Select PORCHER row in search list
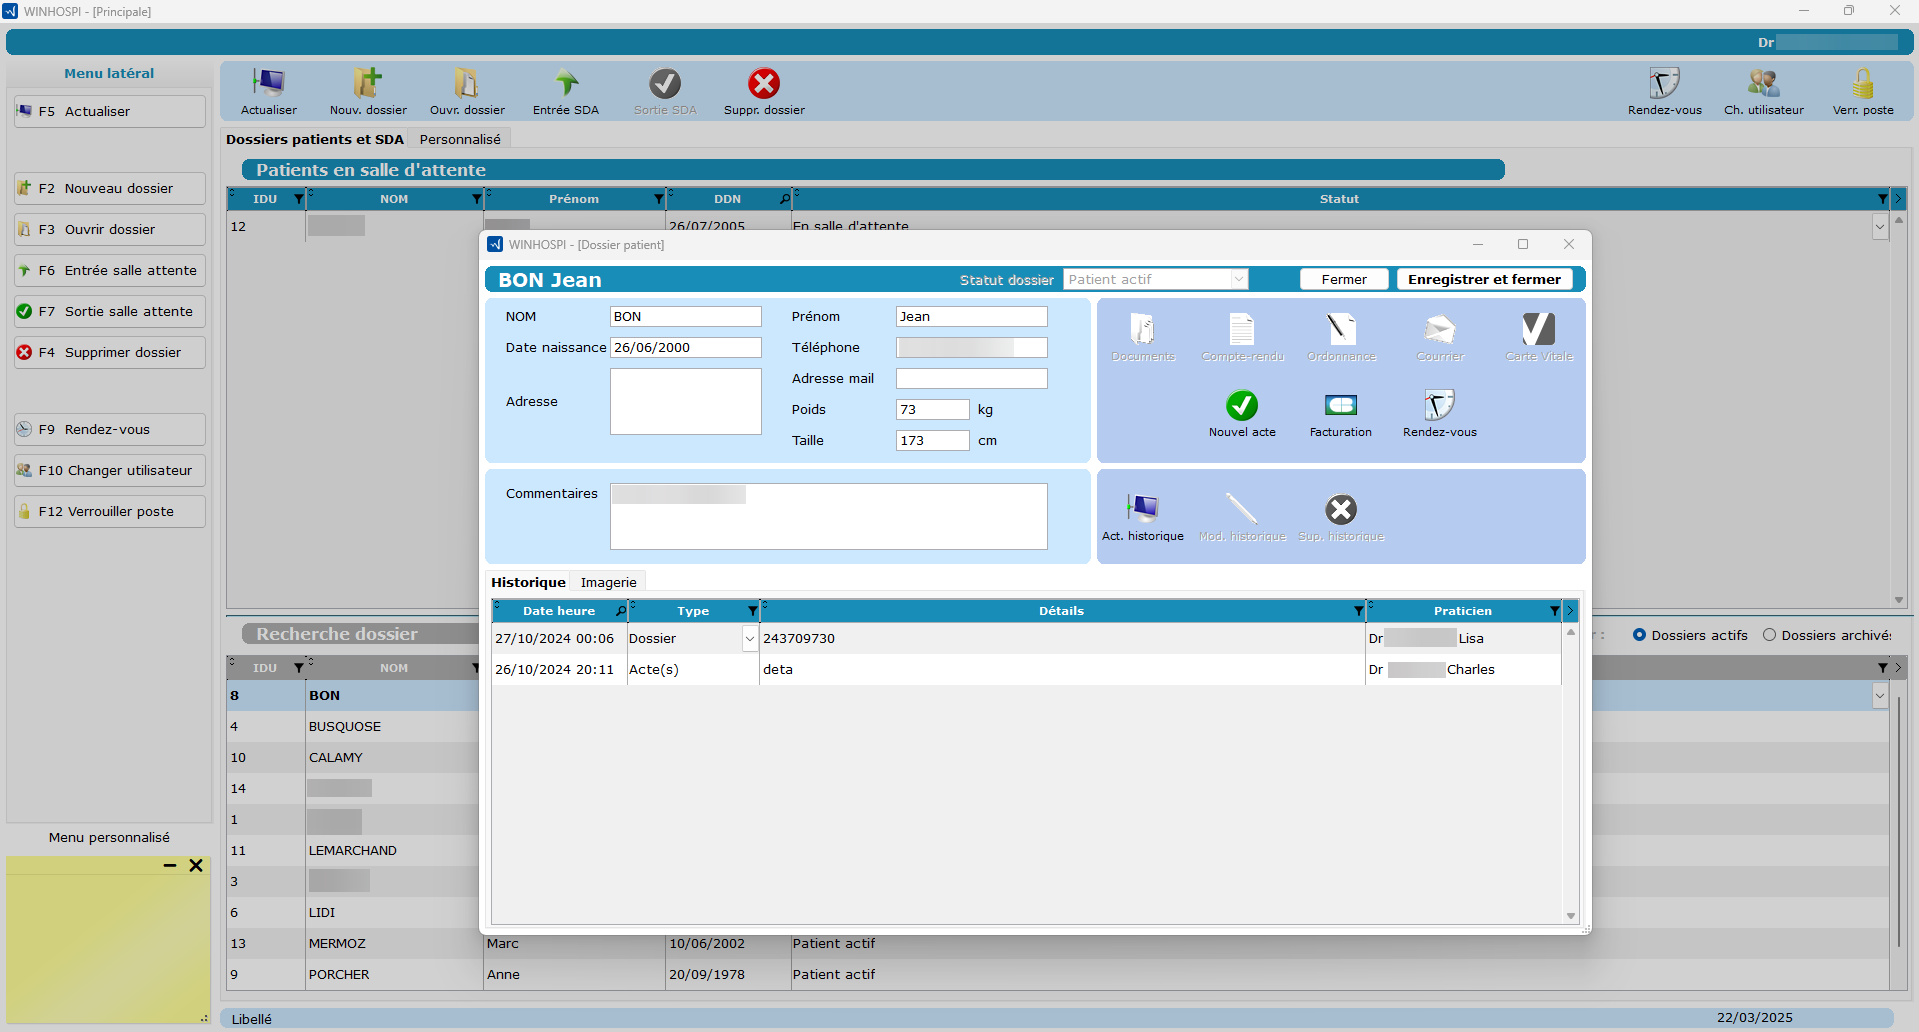1919x1032 pixels. [1058, 974]
